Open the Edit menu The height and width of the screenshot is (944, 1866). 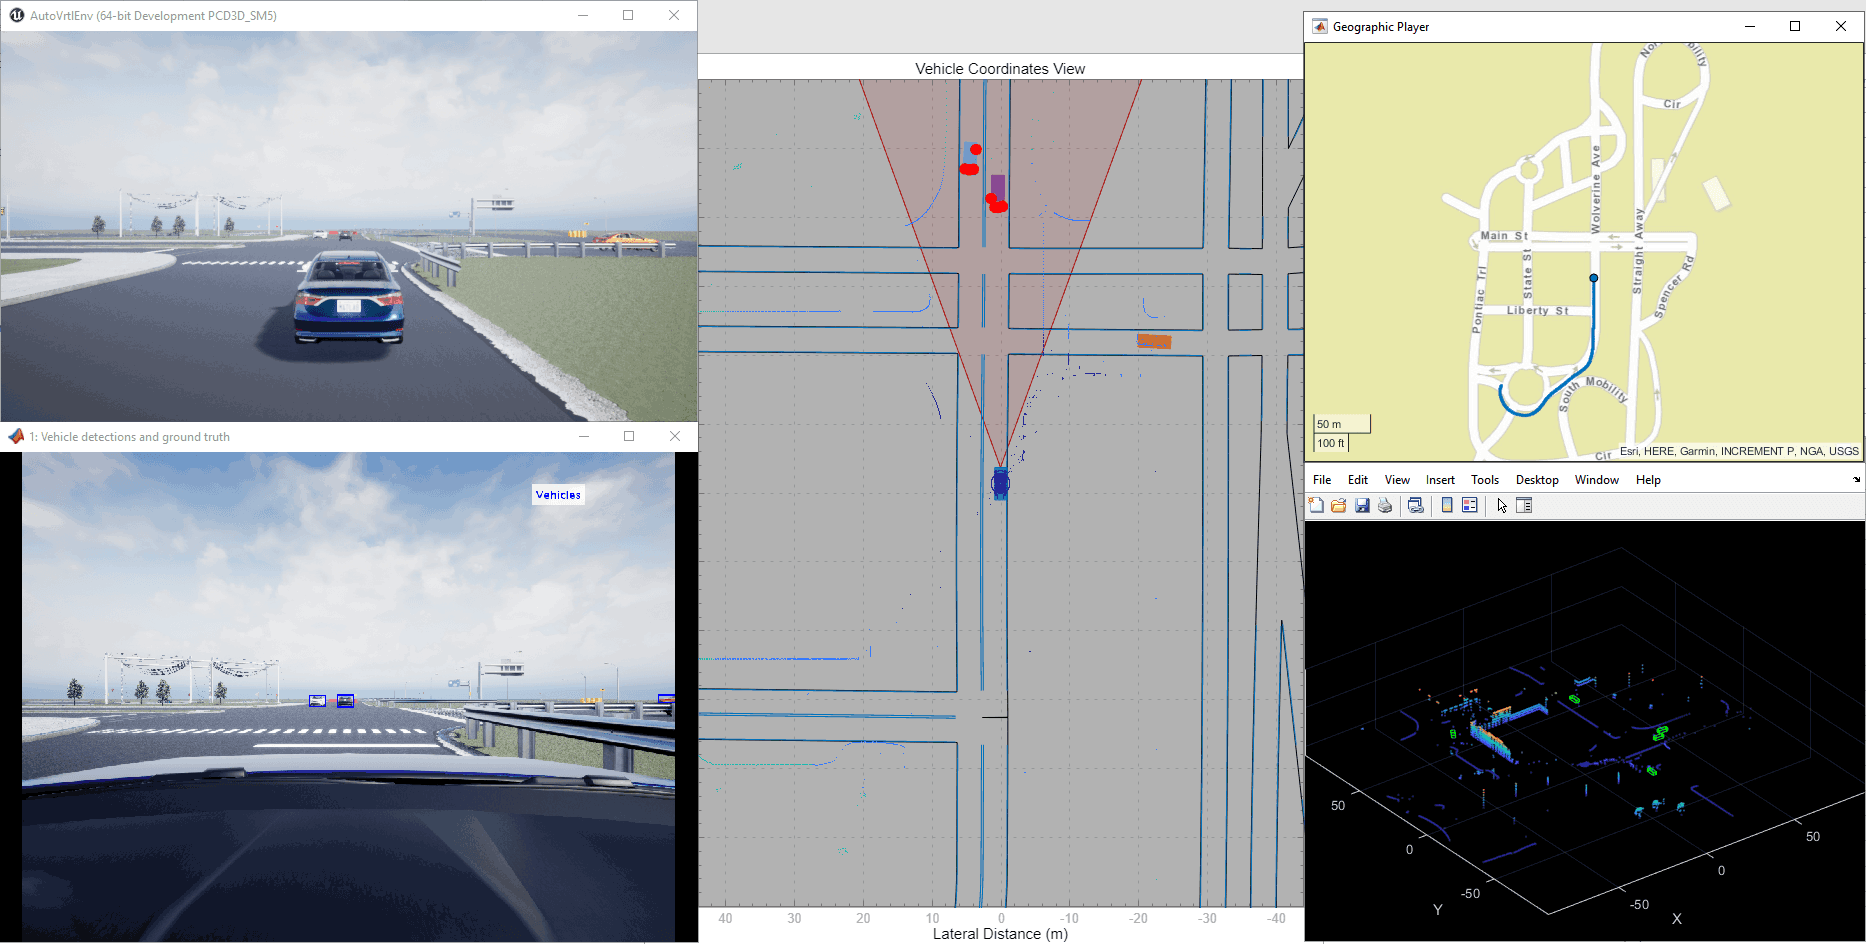click(x=1358, y=480)
